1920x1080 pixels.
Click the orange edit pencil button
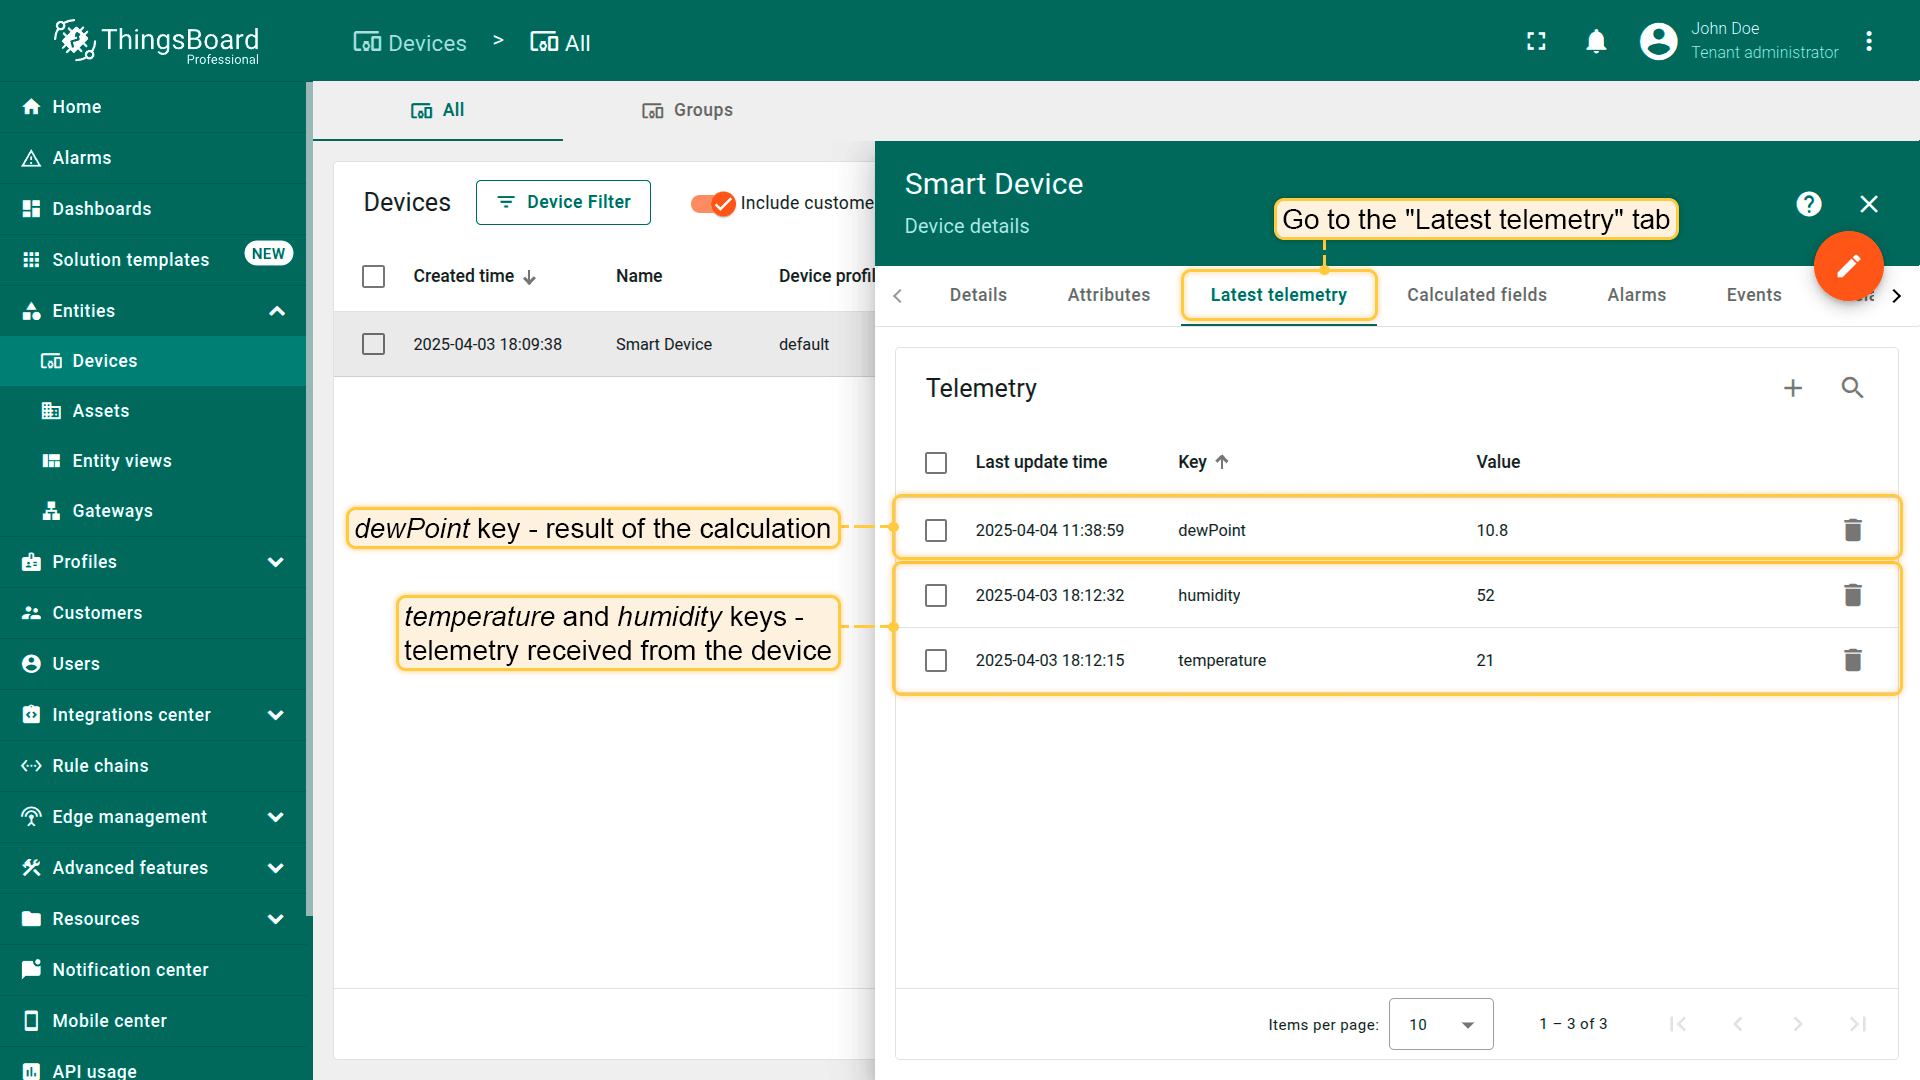[1848, 266]
